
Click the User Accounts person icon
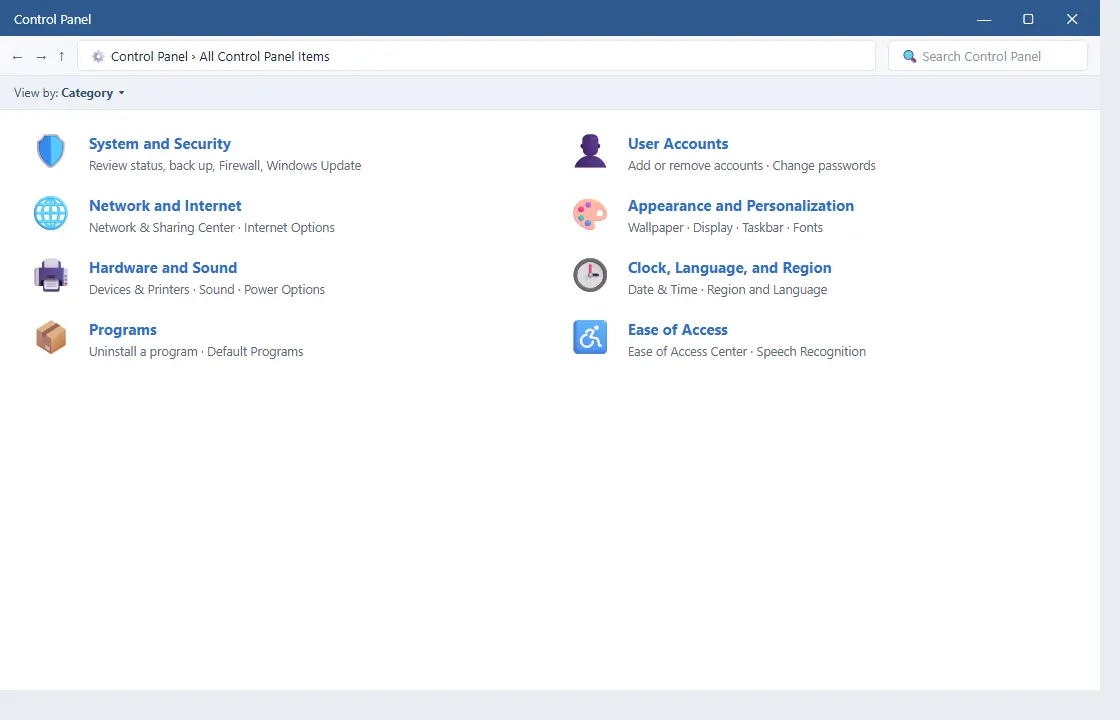(x=590, y=151)
